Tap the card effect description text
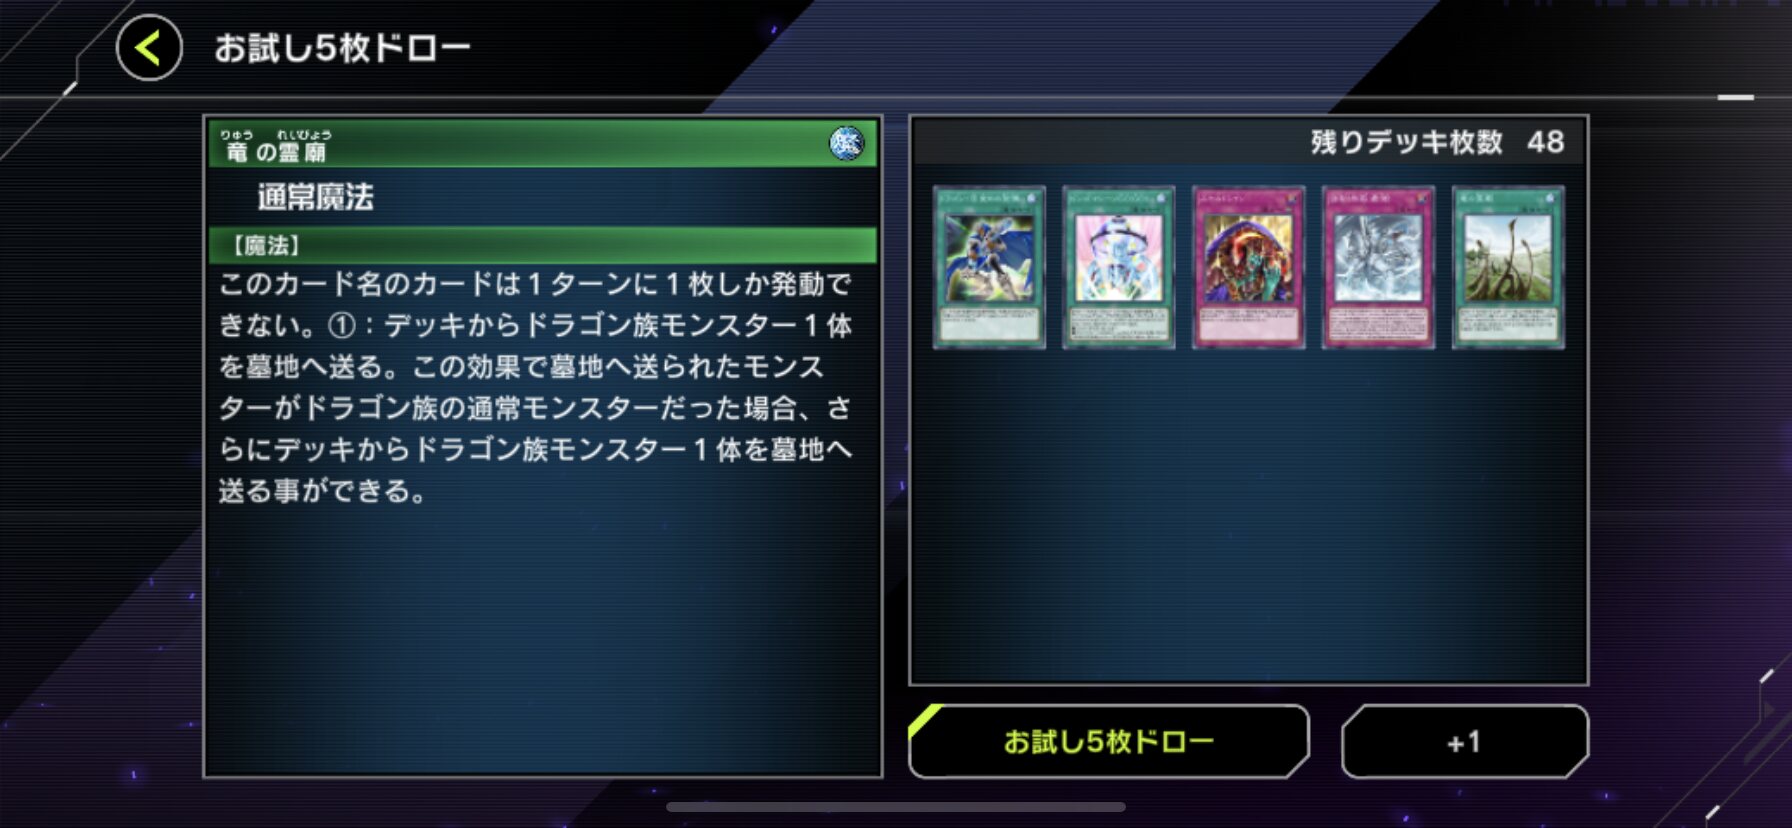The width and height of the screenshot is (1792, 828). pyautogui.click(x=535, y=387)
